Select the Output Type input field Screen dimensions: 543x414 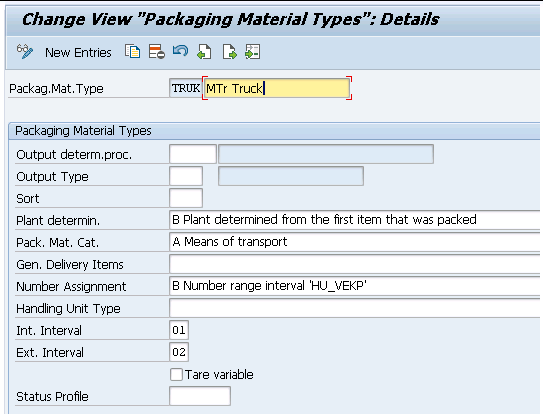[x=186, y=176]
